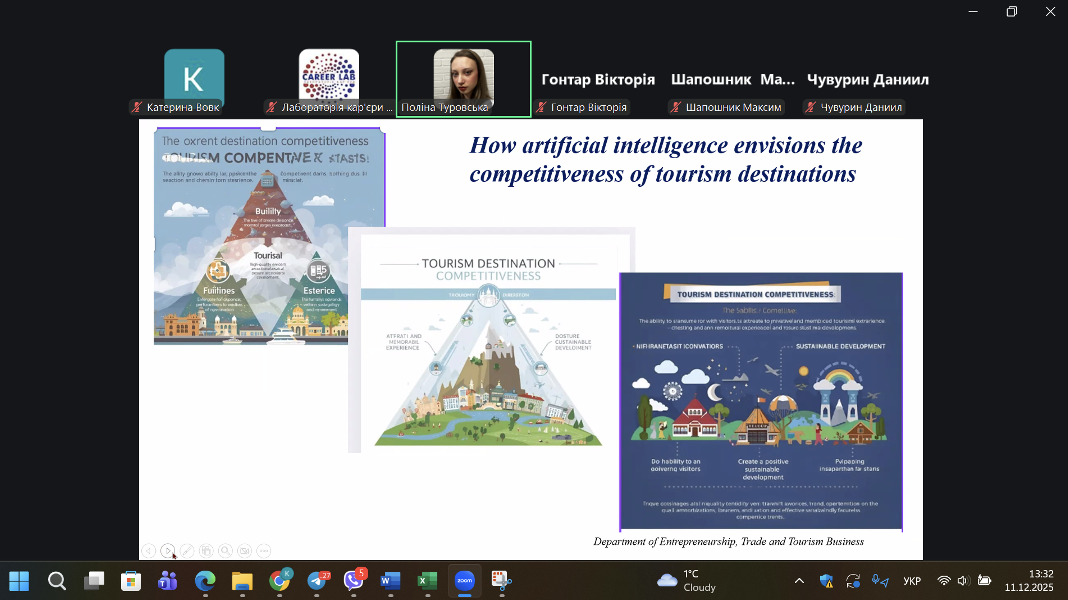Switch the УКР keyboard language
This screenshot has width=1068, height=600.
tap(912, 580)
